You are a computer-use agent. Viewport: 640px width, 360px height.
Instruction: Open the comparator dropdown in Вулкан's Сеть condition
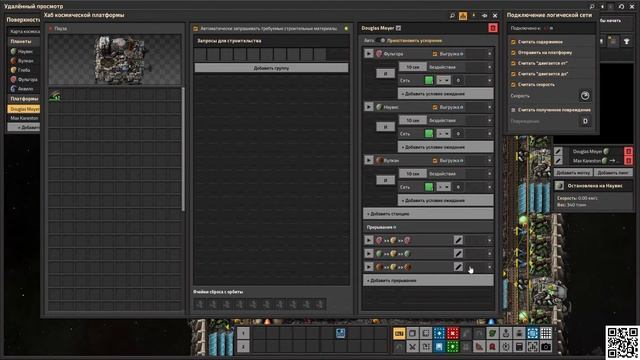pos(444,187)
